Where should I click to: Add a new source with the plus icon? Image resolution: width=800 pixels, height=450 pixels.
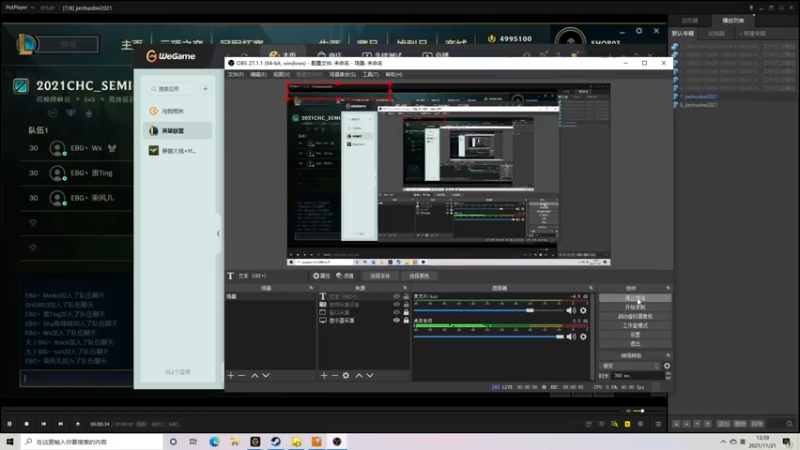[324, 376]
